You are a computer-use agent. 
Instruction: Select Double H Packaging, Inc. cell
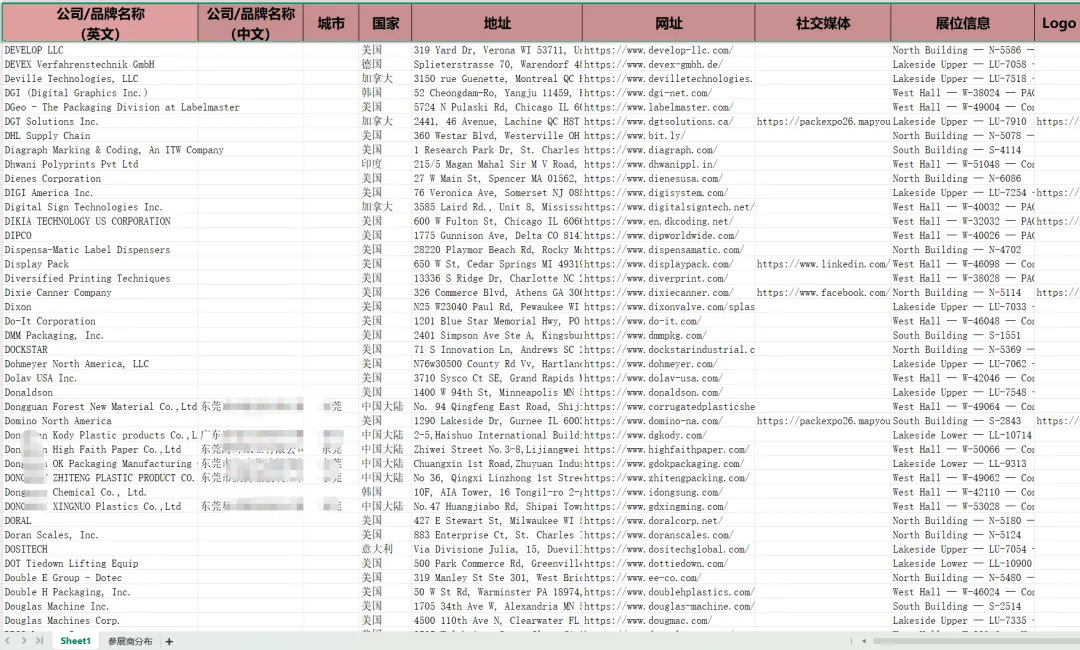(100, 592)
